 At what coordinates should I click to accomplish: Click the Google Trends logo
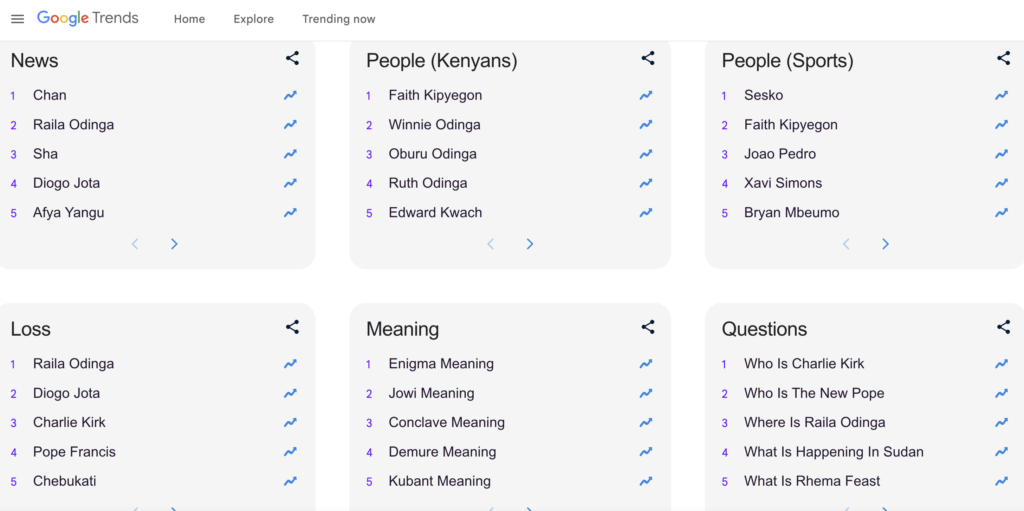pos(88,18)
